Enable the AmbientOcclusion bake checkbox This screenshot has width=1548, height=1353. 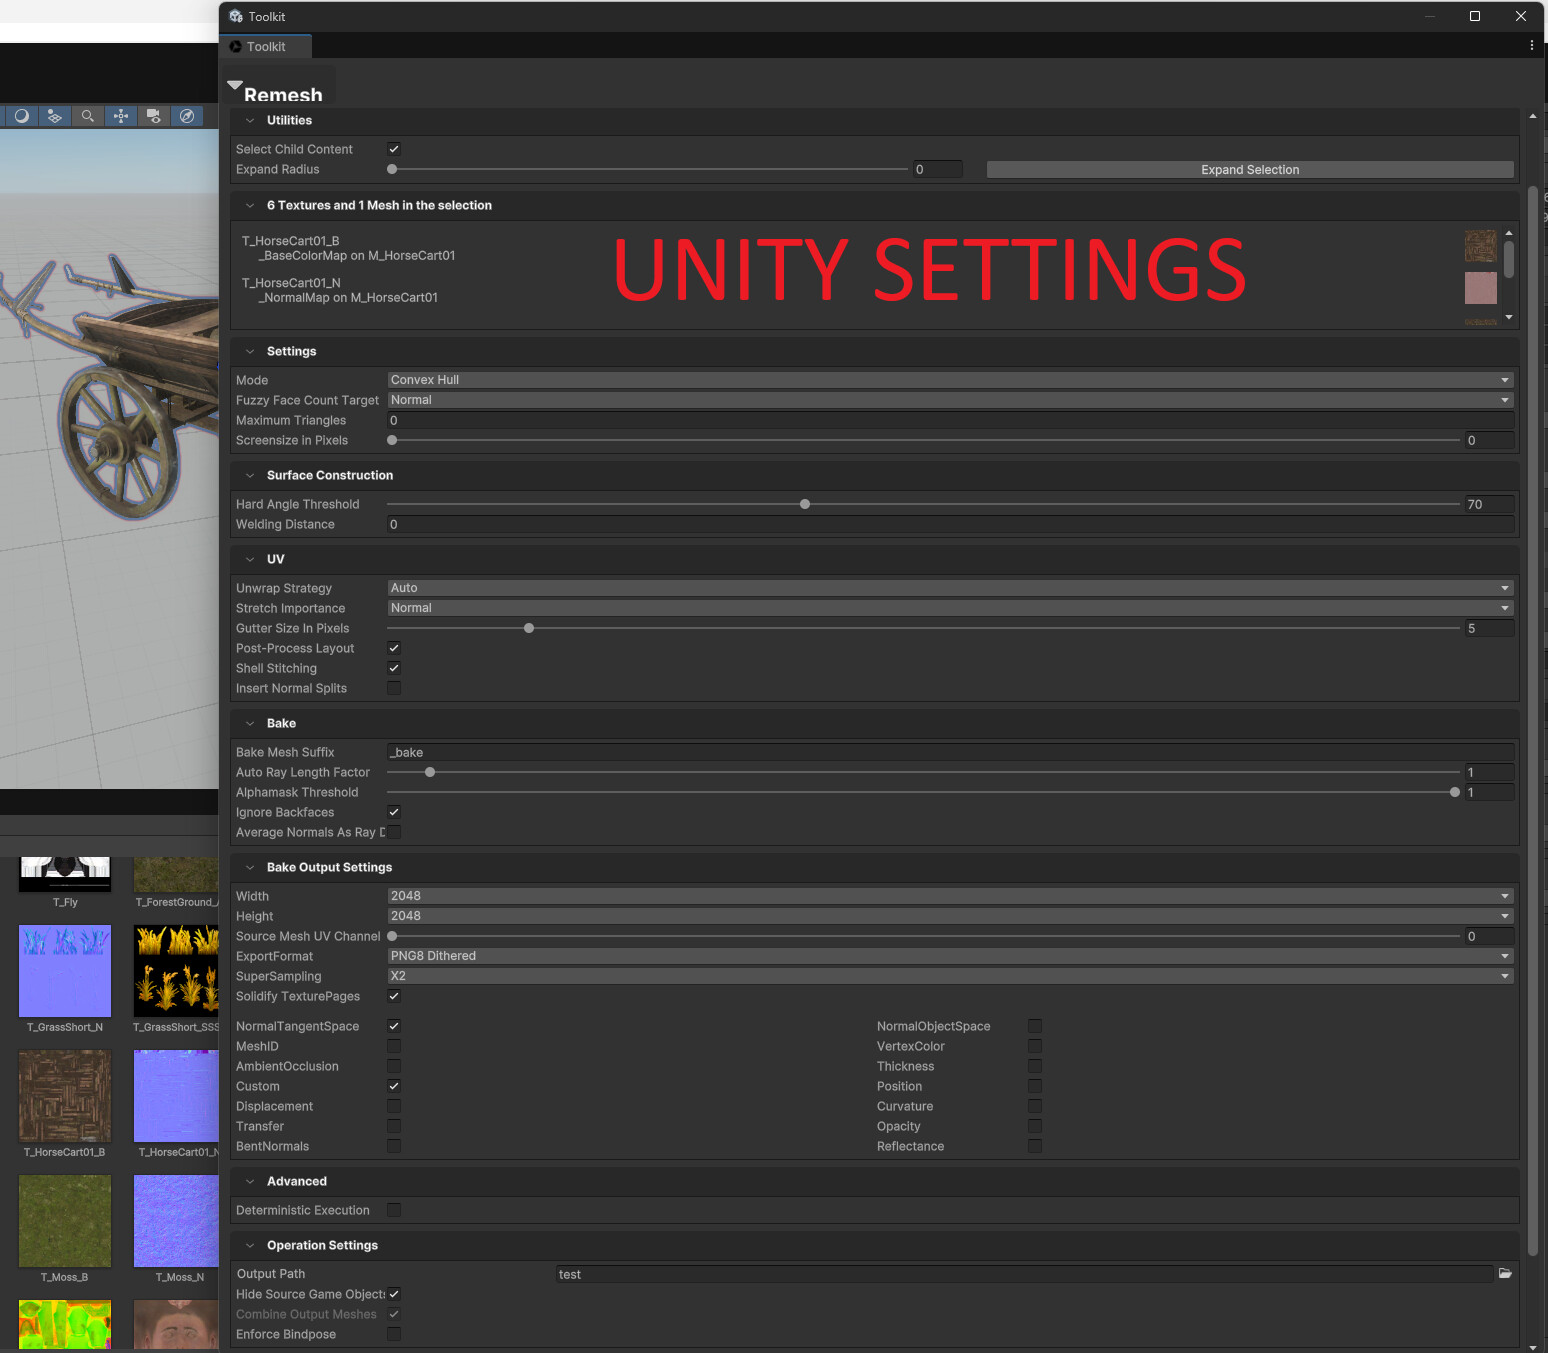[394, 1066]
